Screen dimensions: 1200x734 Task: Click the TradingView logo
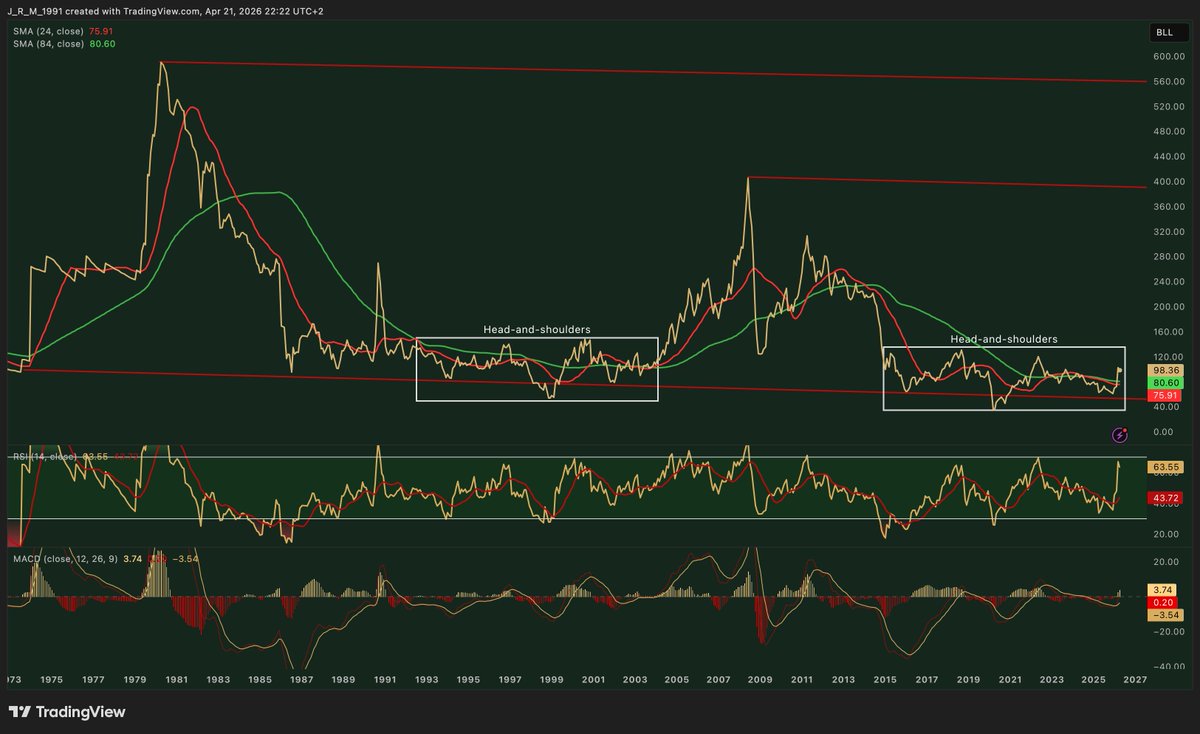tap(67, 712)
